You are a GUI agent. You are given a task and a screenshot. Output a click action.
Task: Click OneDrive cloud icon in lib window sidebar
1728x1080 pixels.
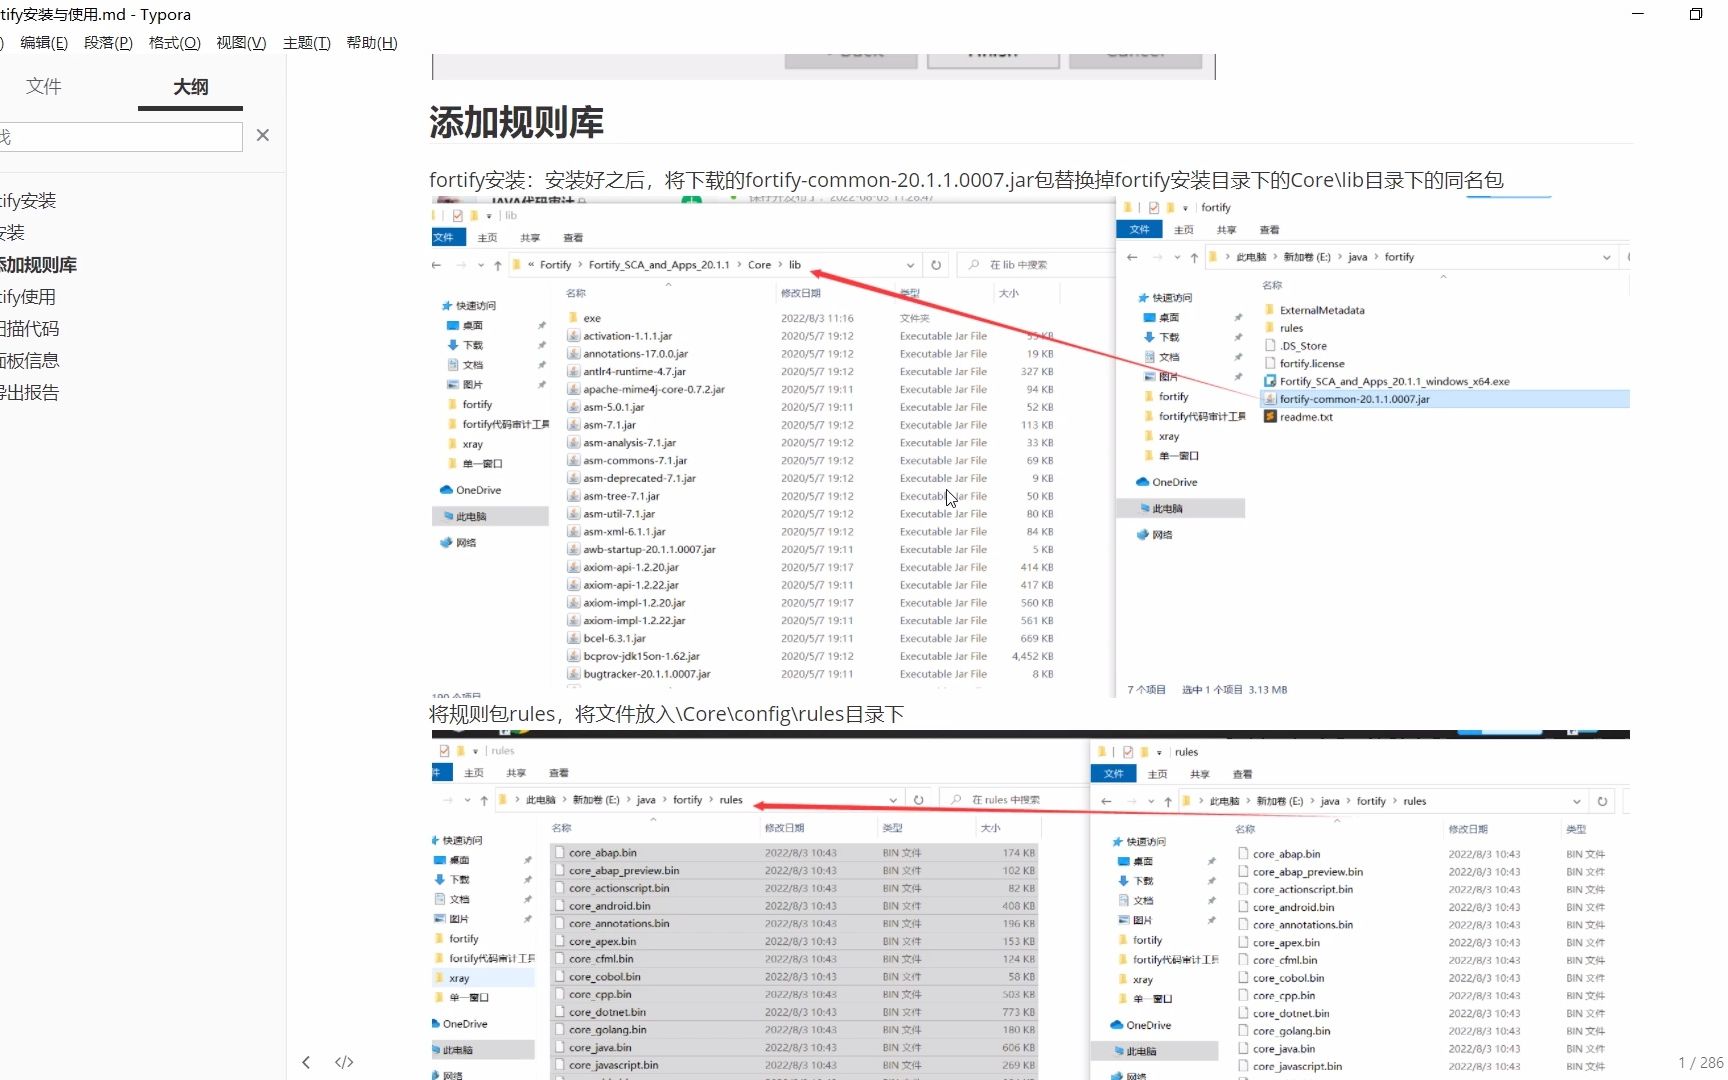pos(447,490)
